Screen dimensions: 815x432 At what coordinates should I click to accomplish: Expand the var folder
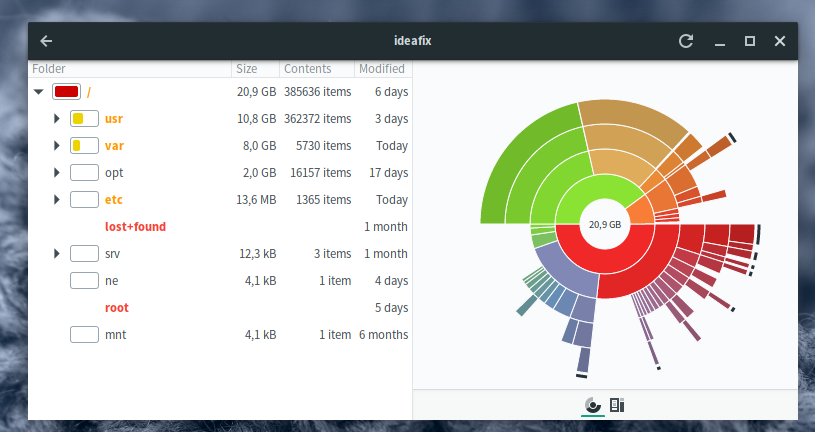coord(57,146)
